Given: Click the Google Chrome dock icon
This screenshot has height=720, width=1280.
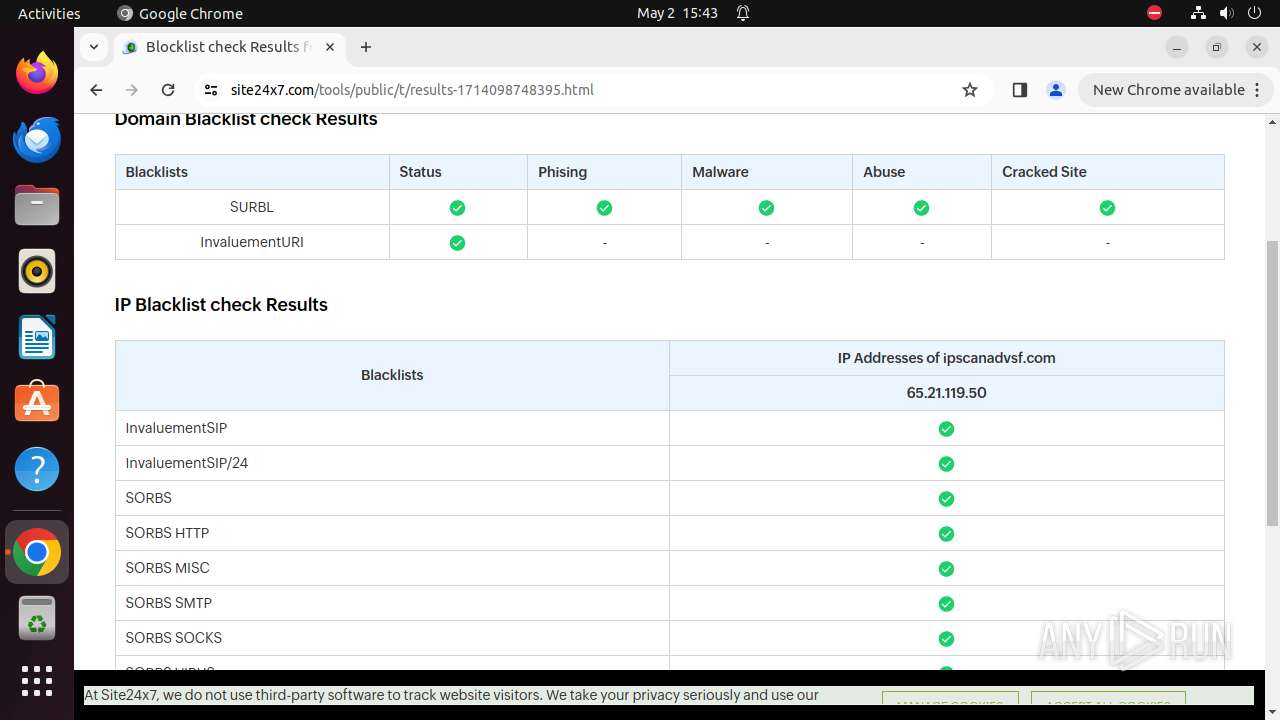Looking at the screenshot, I should point(37,552).
